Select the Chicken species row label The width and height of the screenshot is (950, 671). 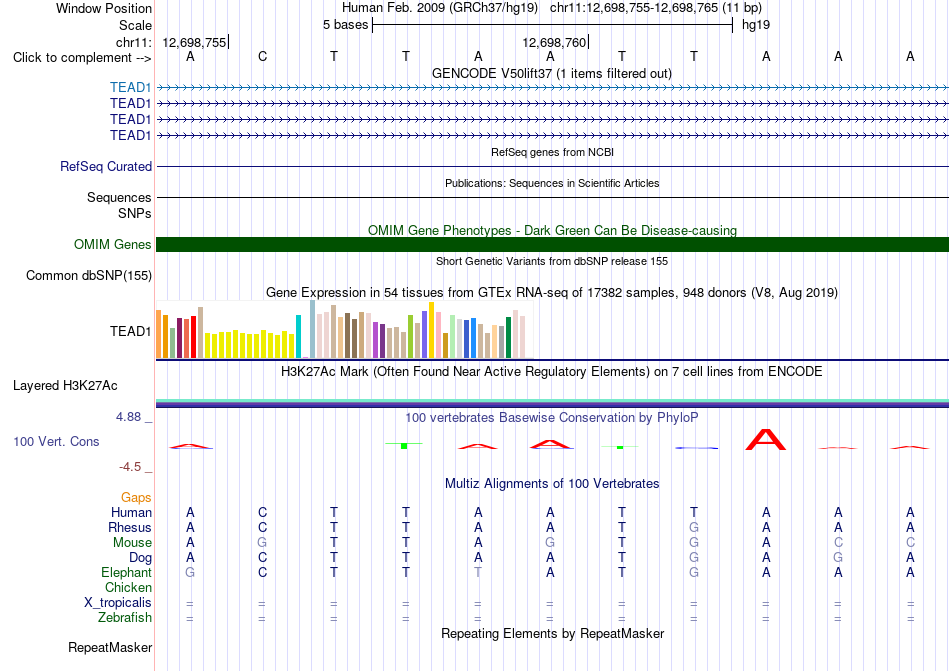pos(128,587)
